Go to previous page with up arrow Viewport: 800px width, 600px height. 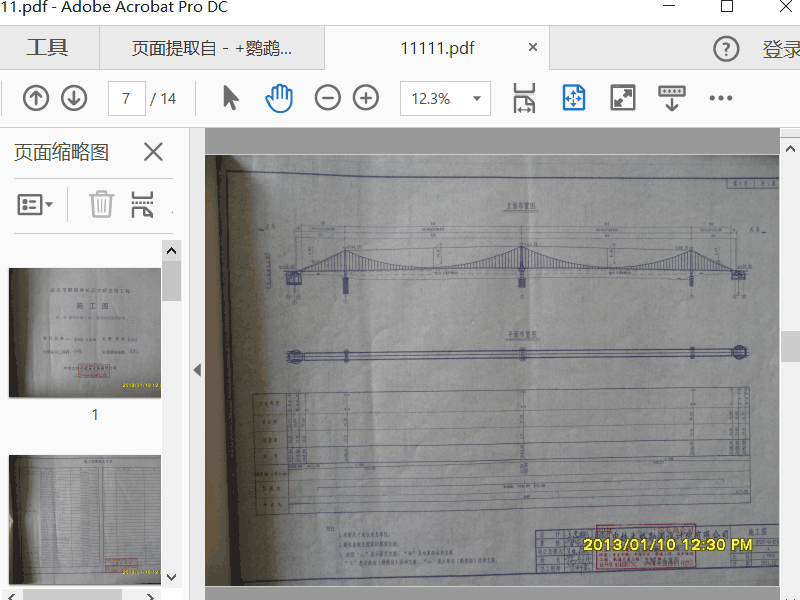[36, 98]
